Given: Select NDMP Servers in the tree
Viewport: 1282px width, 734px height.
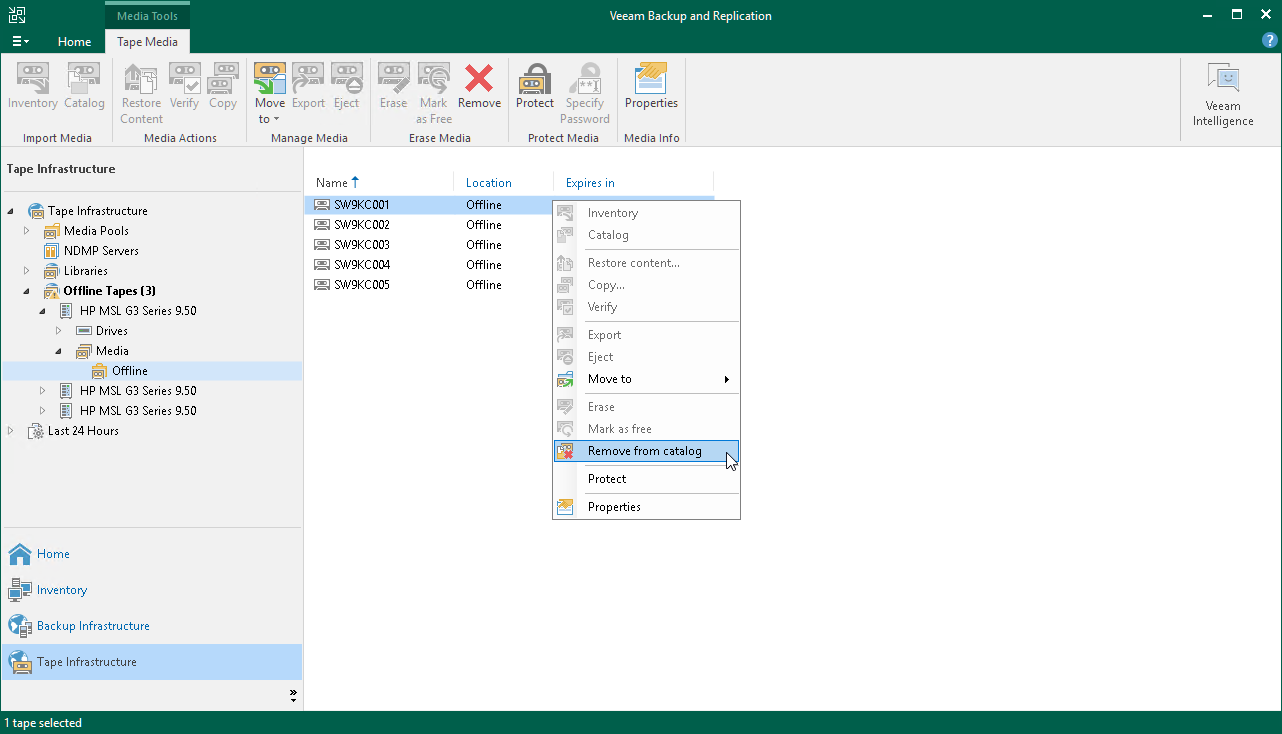Looking at the screenshot, I should [101, 251].
